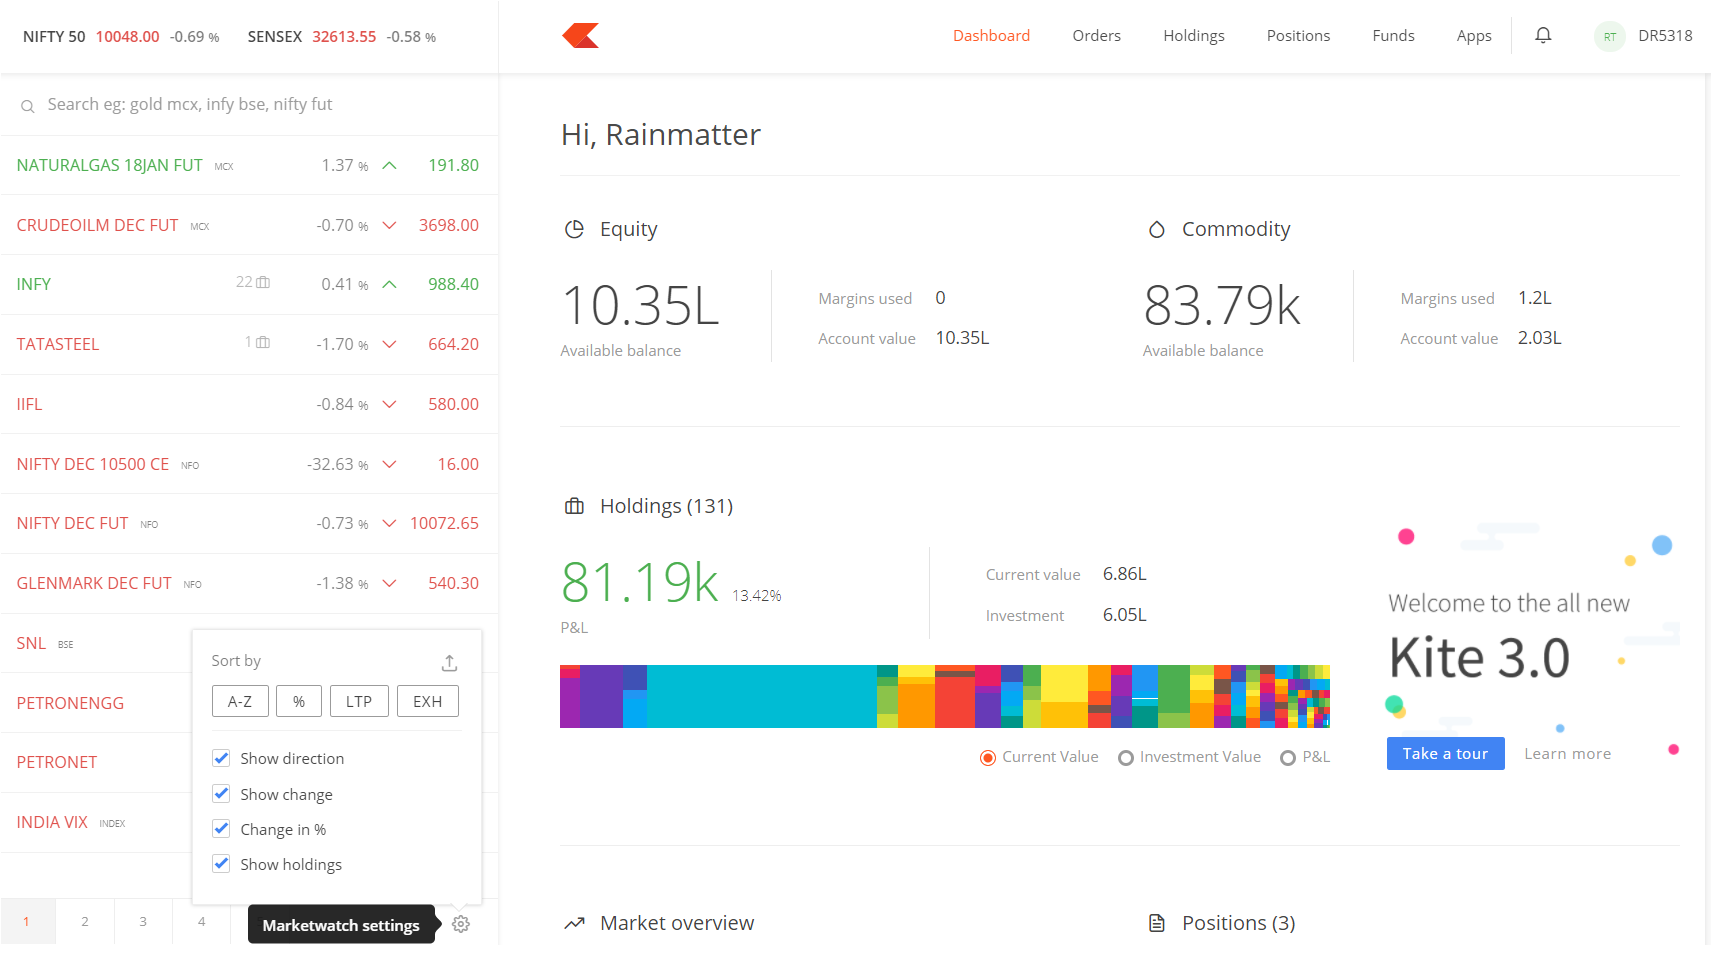This screenshot has height=956, width=1712.
Task: Click IIFL price 580.00
Action: (x=453, y=404)
